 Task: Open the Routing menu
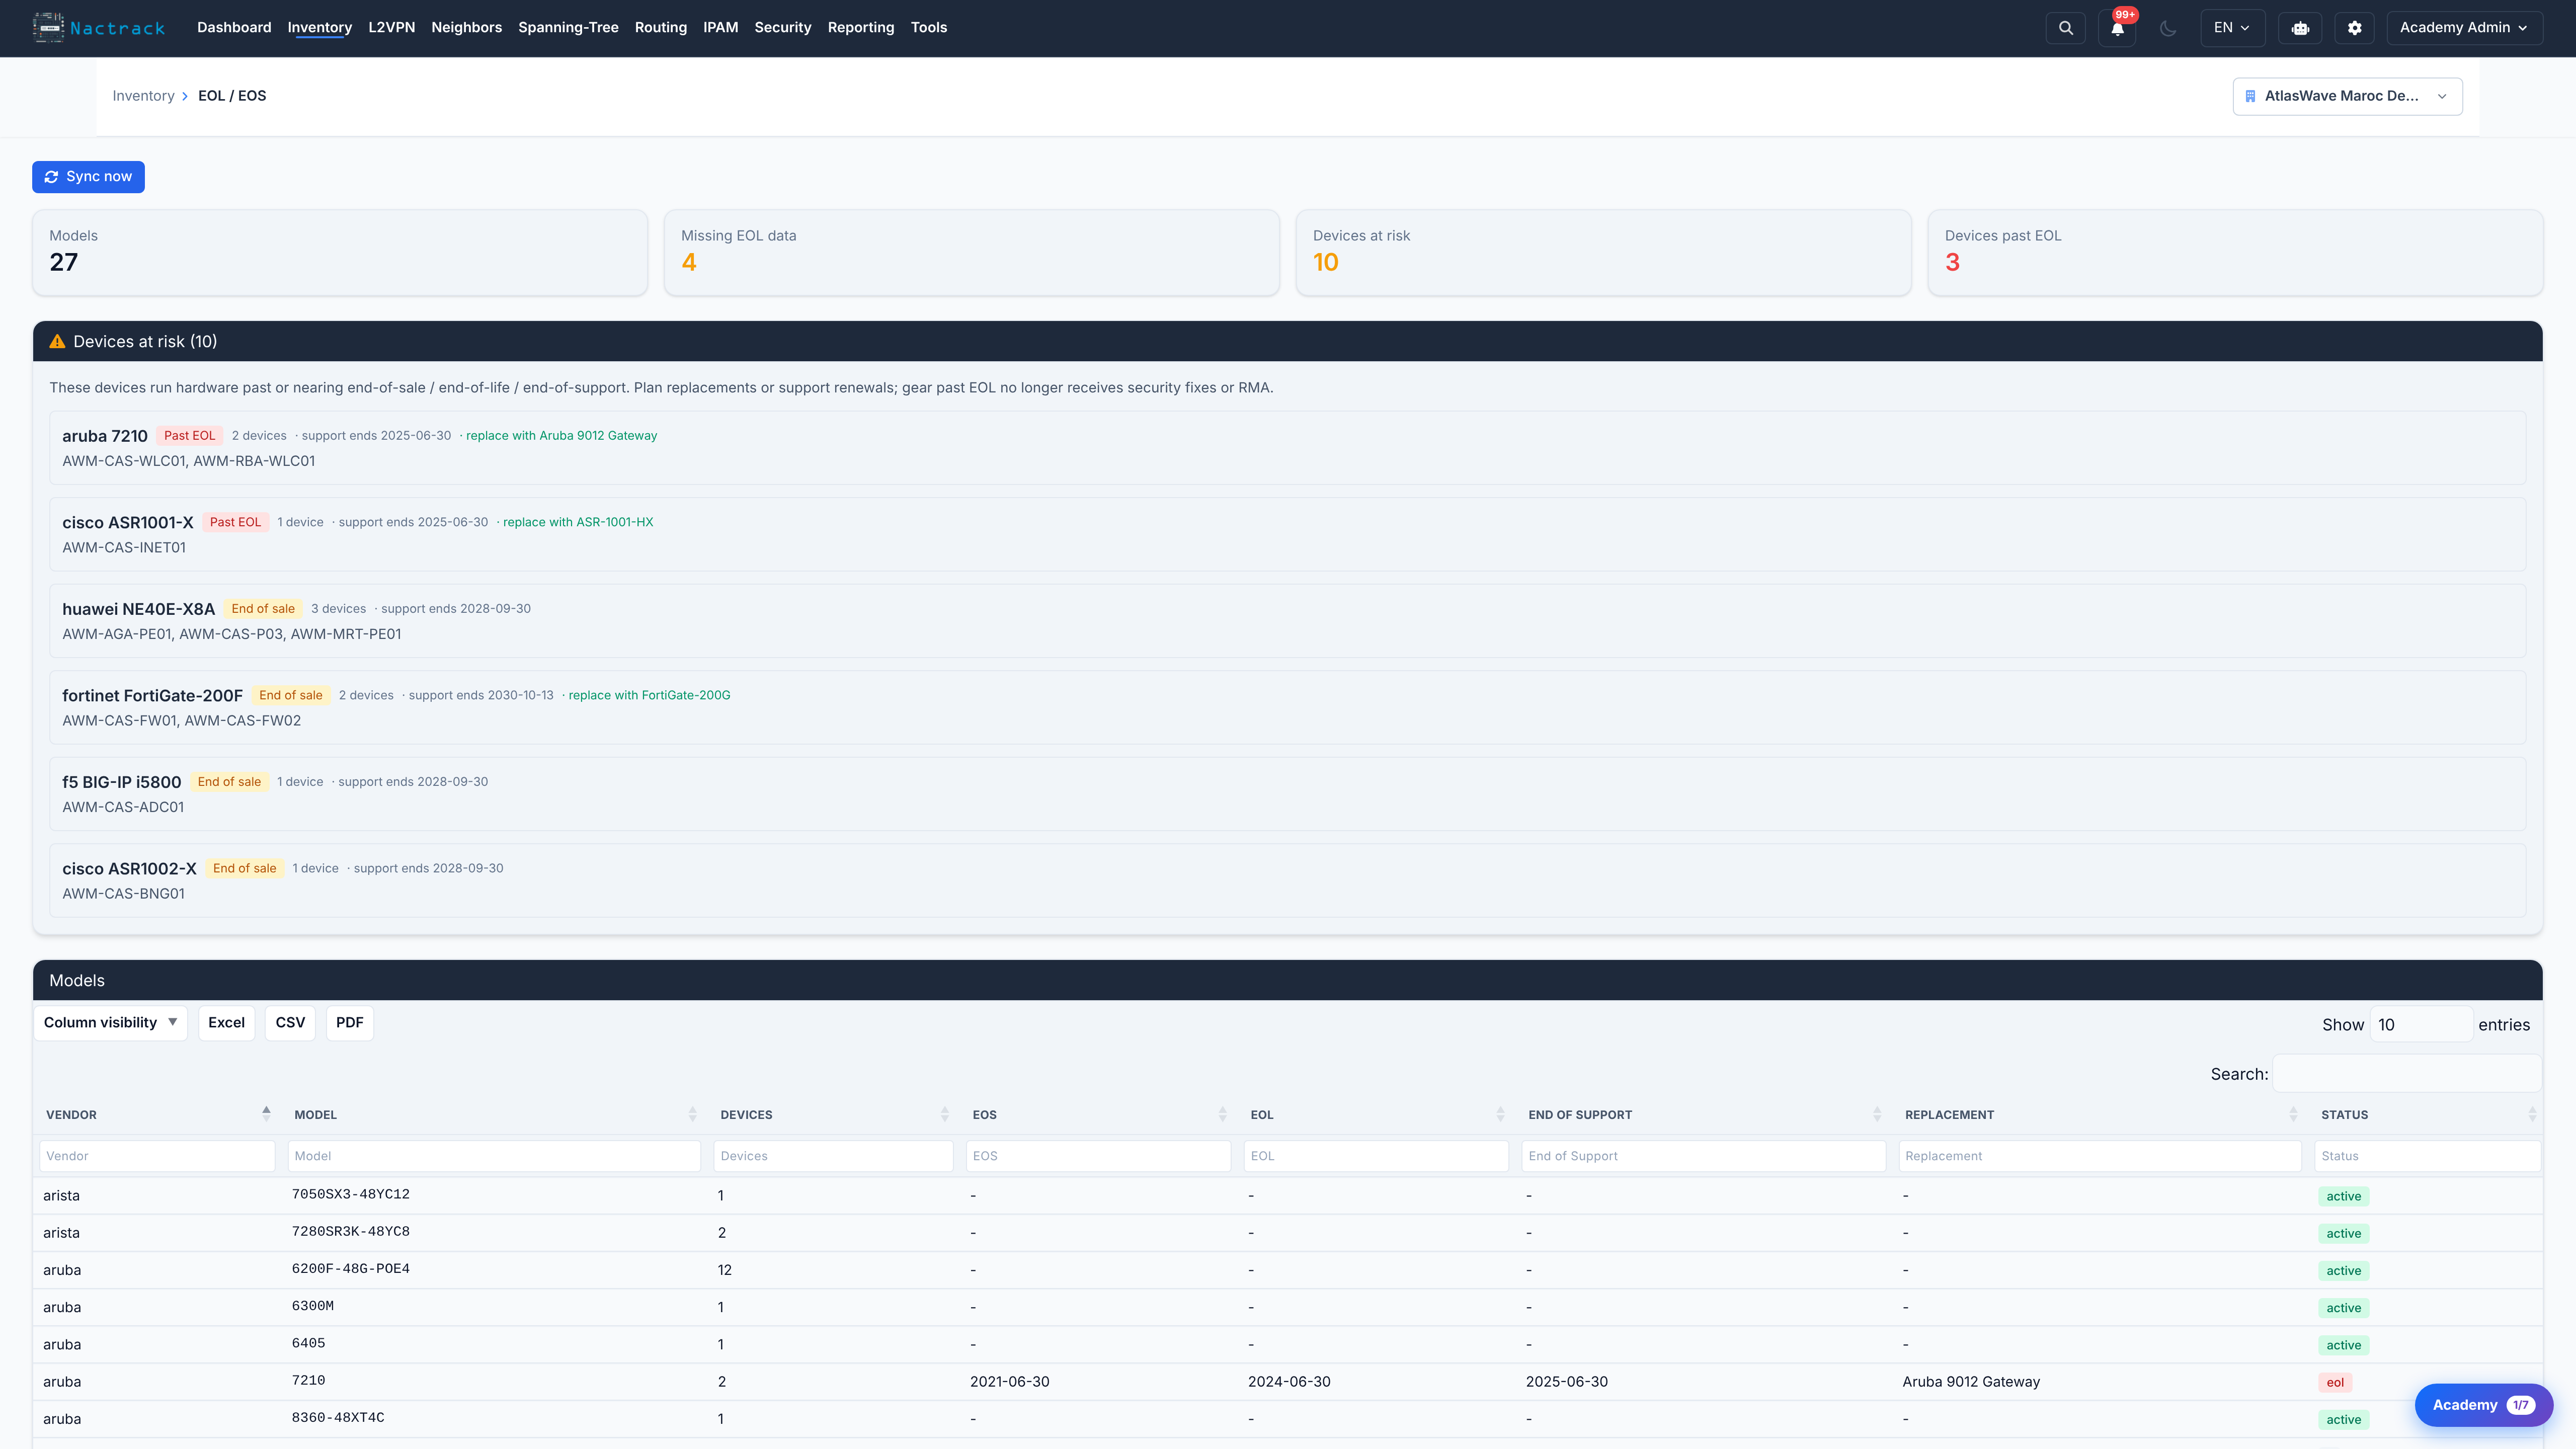click(x=661, y=28)
